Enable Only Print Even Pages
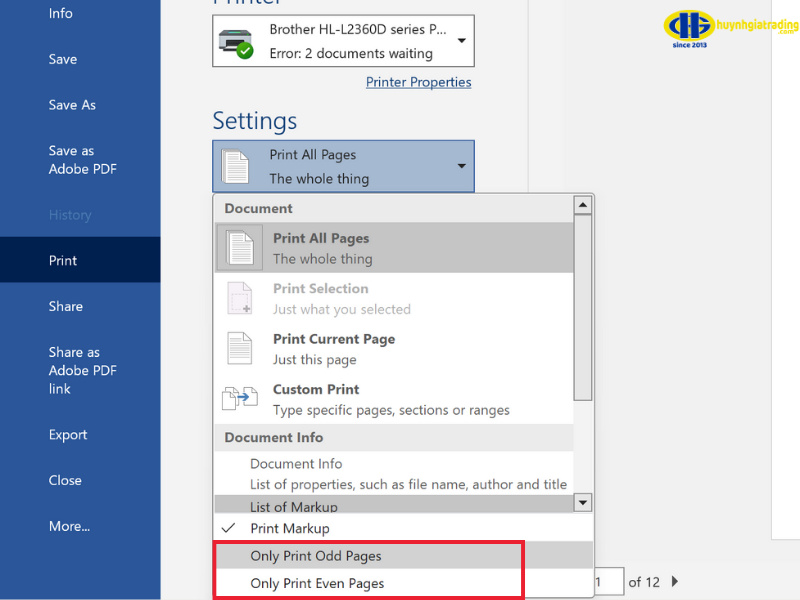The height and width of the screenshot is (600, 800). (317, 583)
